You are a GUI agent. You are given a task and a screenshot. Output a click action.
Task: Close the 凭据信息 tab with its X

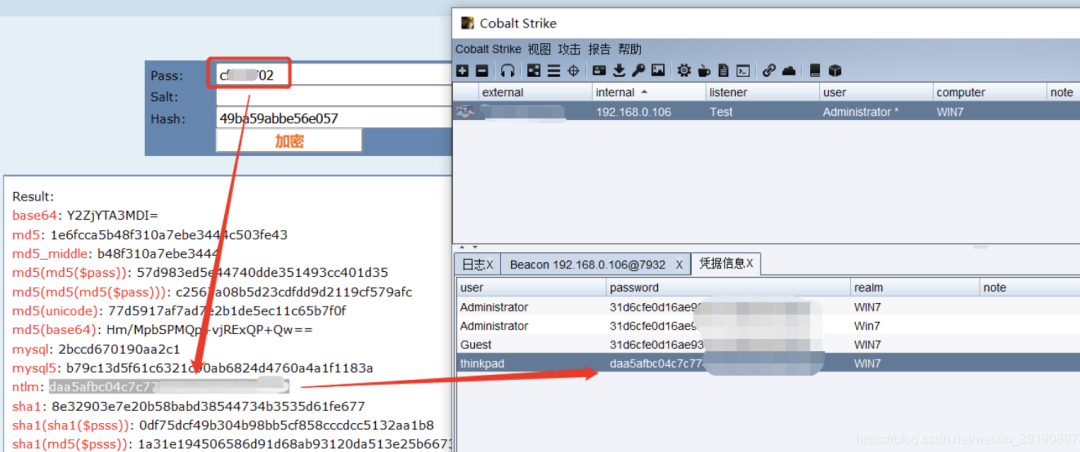coord(749,263)
